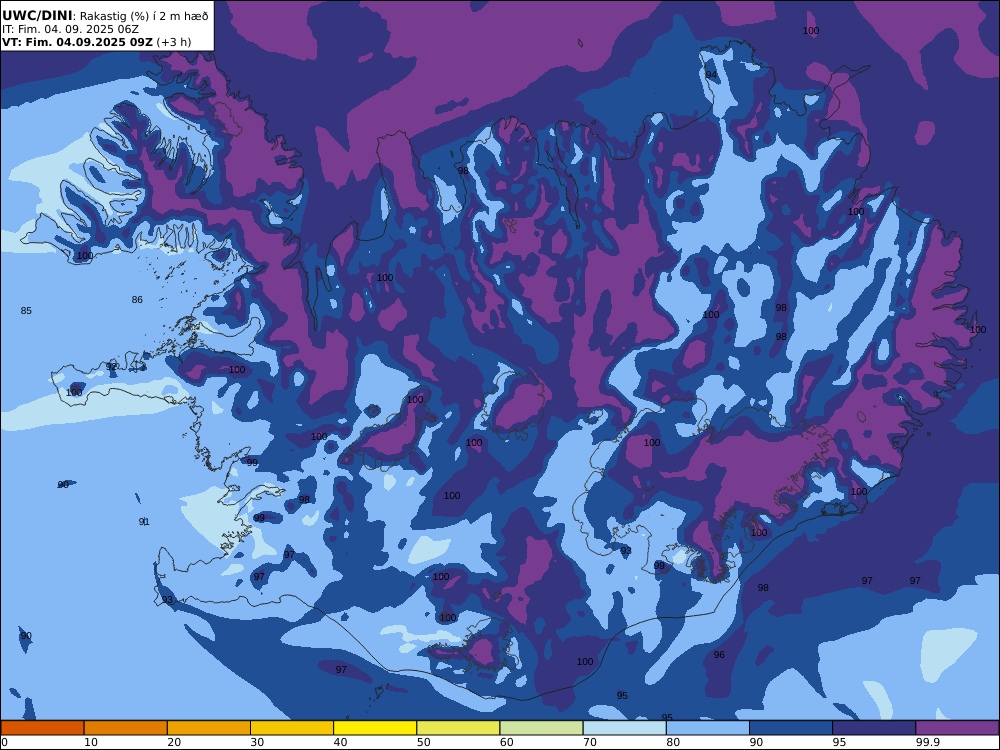Select the initial time line "IT: Fim. 04. 09. 2025 06Z"

[70, 29]
